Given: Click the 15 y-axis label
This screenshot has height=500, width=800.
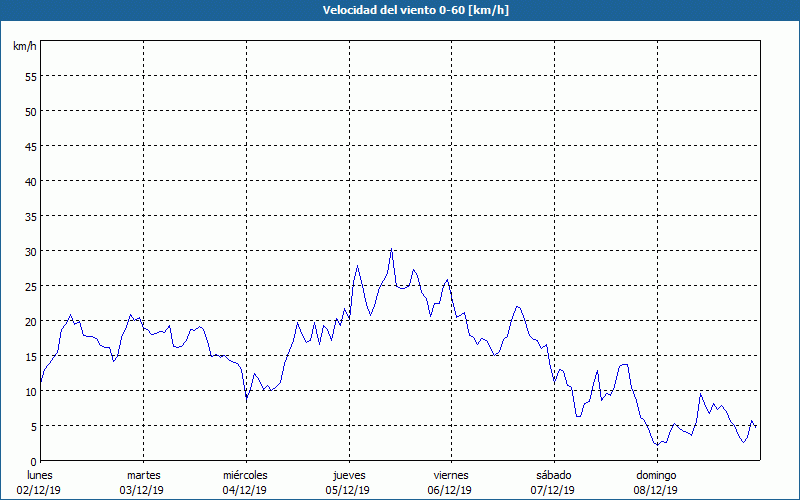Looking at the screenshot, I should tap(31, 357).
